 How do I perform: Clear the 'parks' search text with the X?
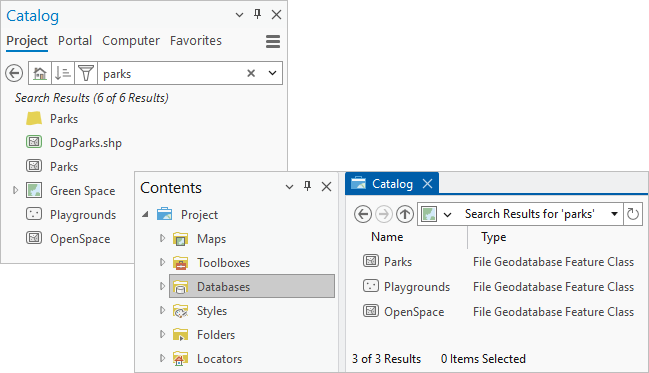tap(251, 73)
